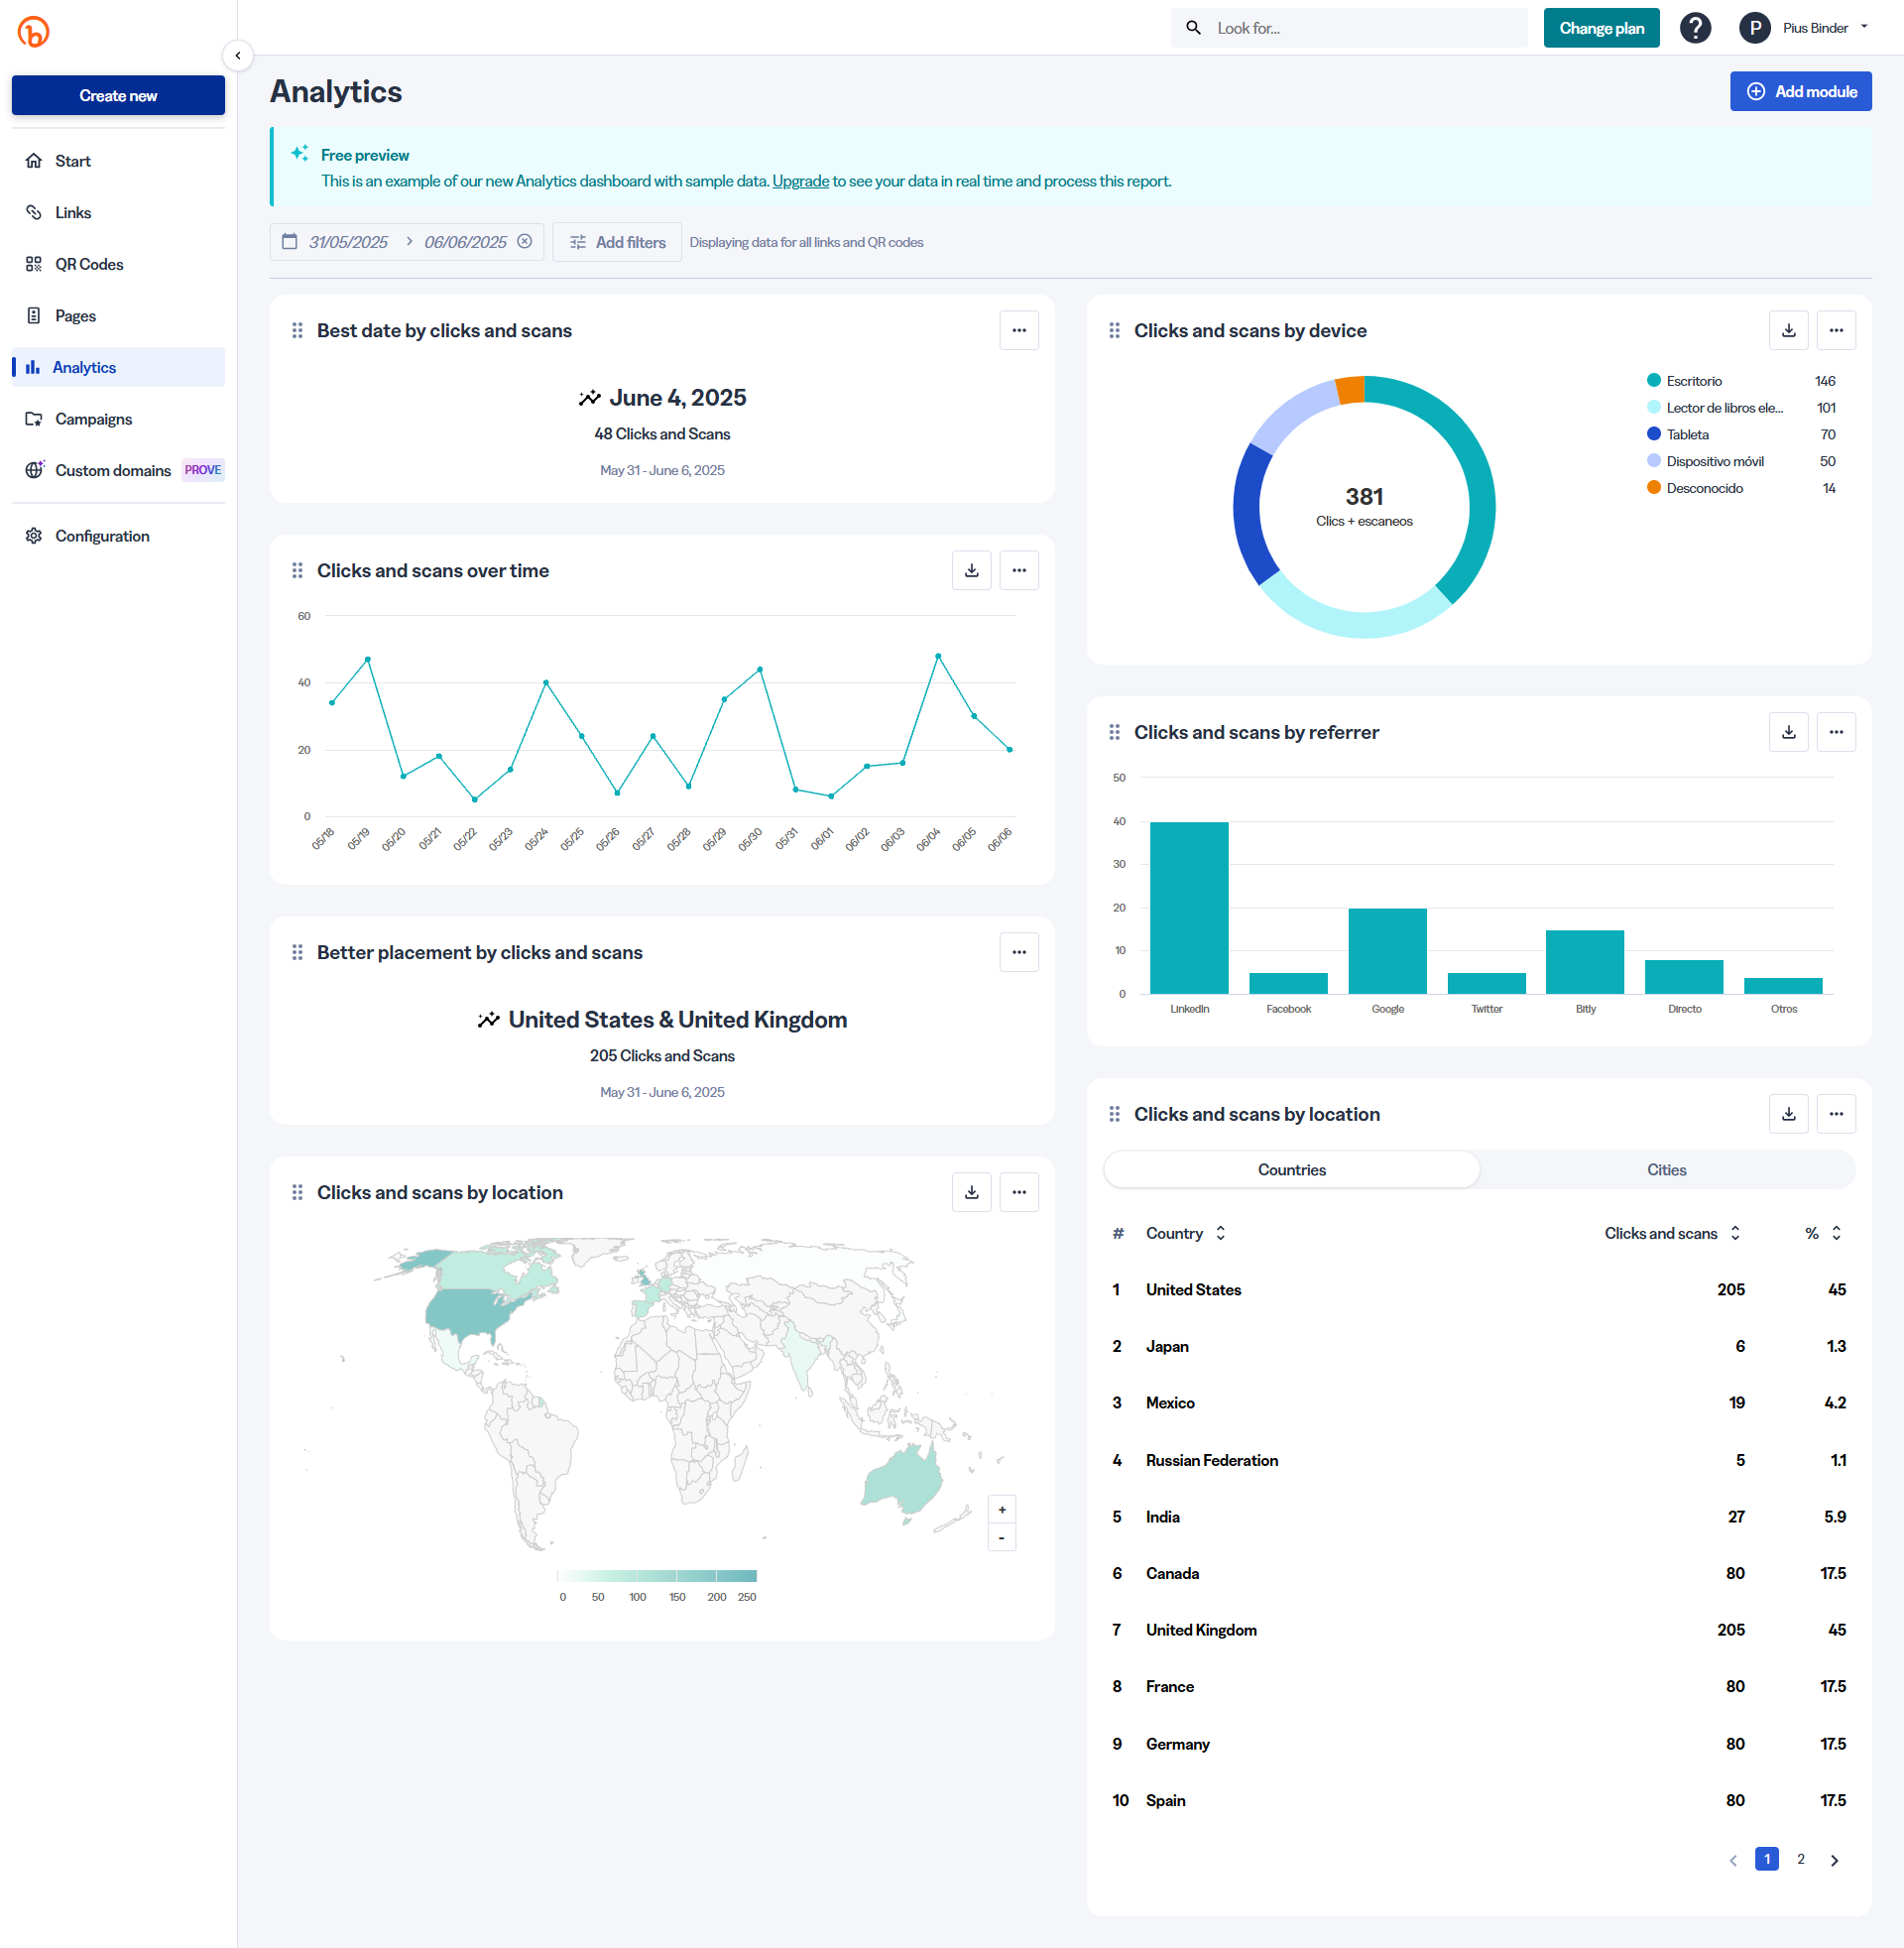This screenshot has width=1904, height=1948.
Task: Toggle the Tableta legend item
Action: click(x=1687, y=434)
